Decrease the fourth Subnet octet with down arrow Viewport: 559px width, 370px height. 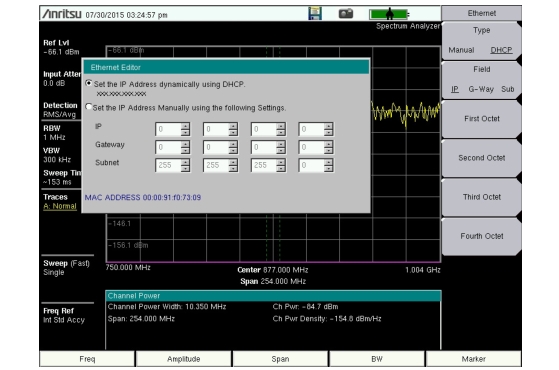point(328,169)
